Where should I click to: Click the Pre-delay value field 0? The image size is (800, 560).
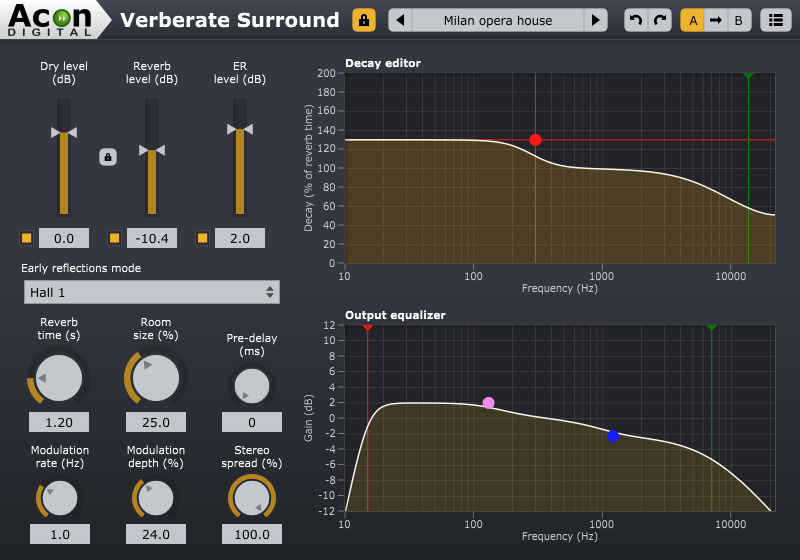coord(252,422)
